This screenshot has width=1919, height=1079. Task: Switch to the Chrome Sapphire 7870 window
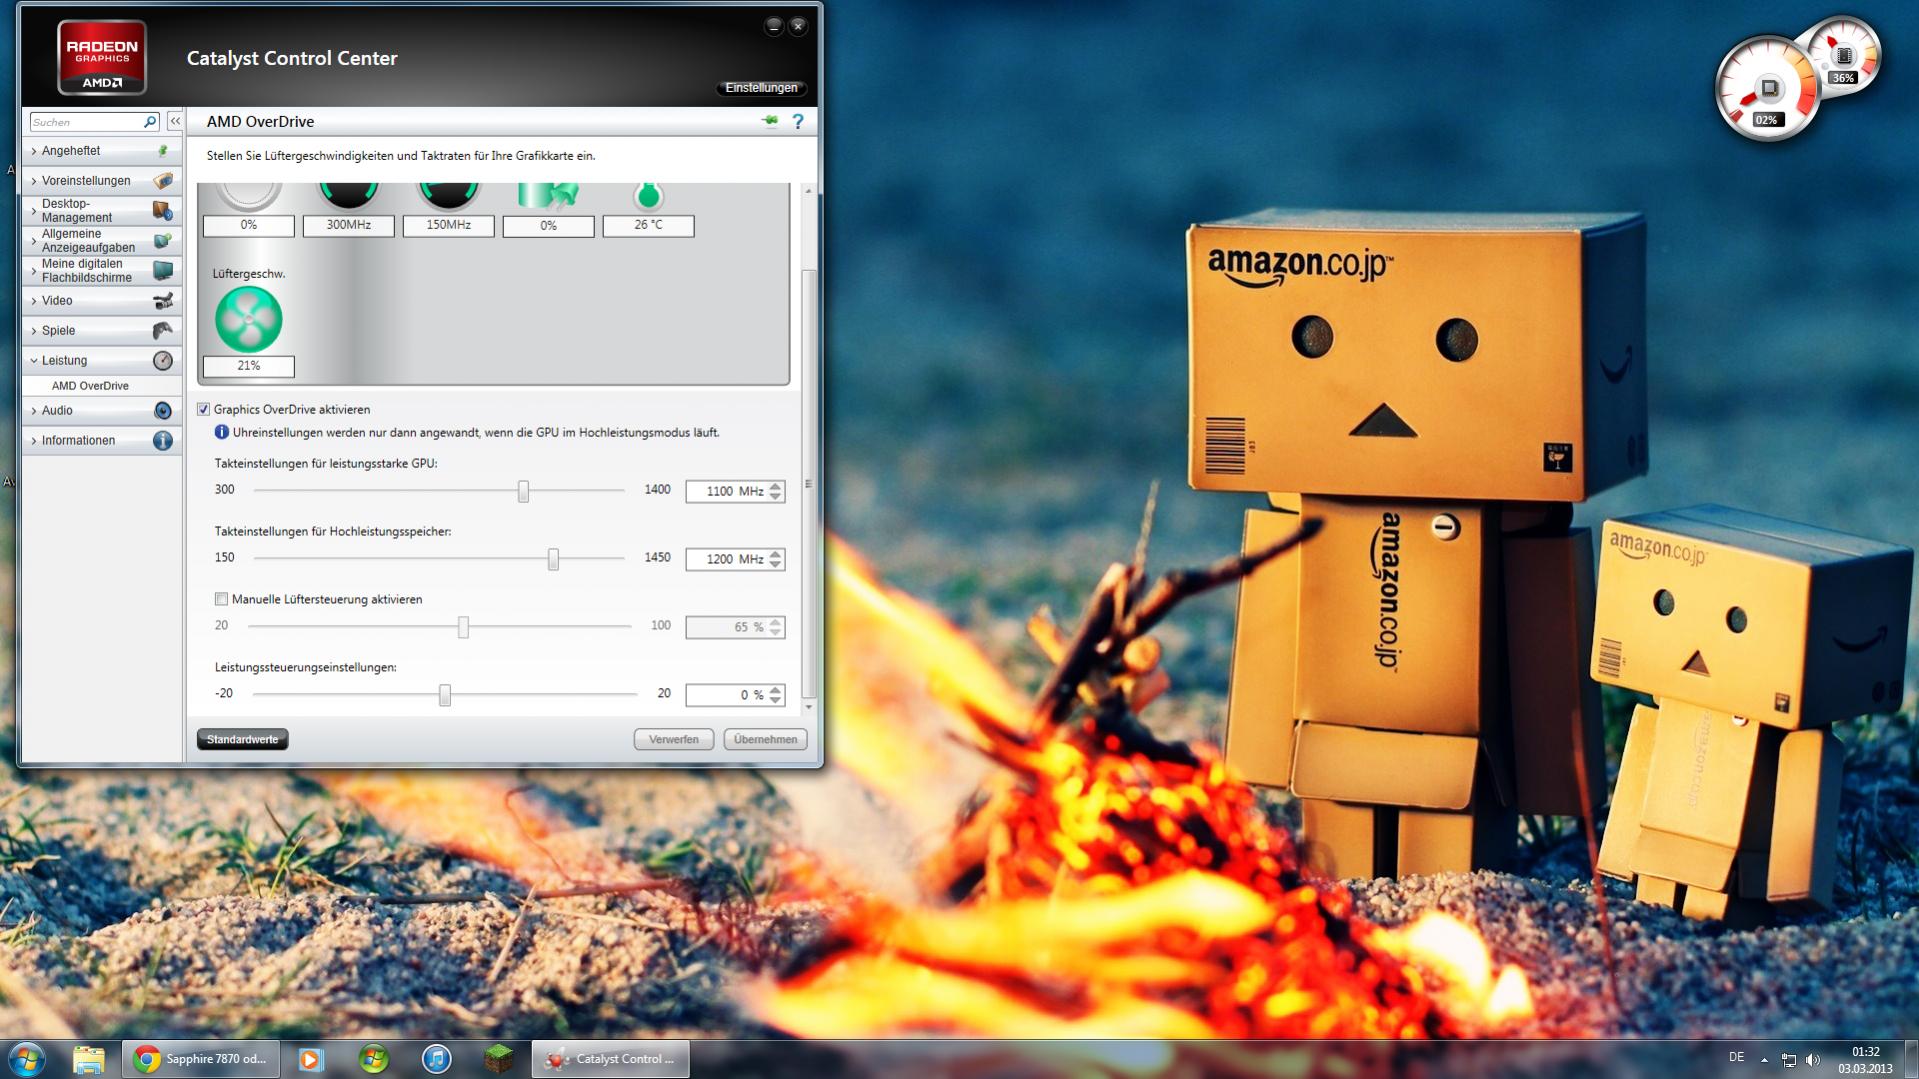pyautogui.click(x=200, y=1059)
